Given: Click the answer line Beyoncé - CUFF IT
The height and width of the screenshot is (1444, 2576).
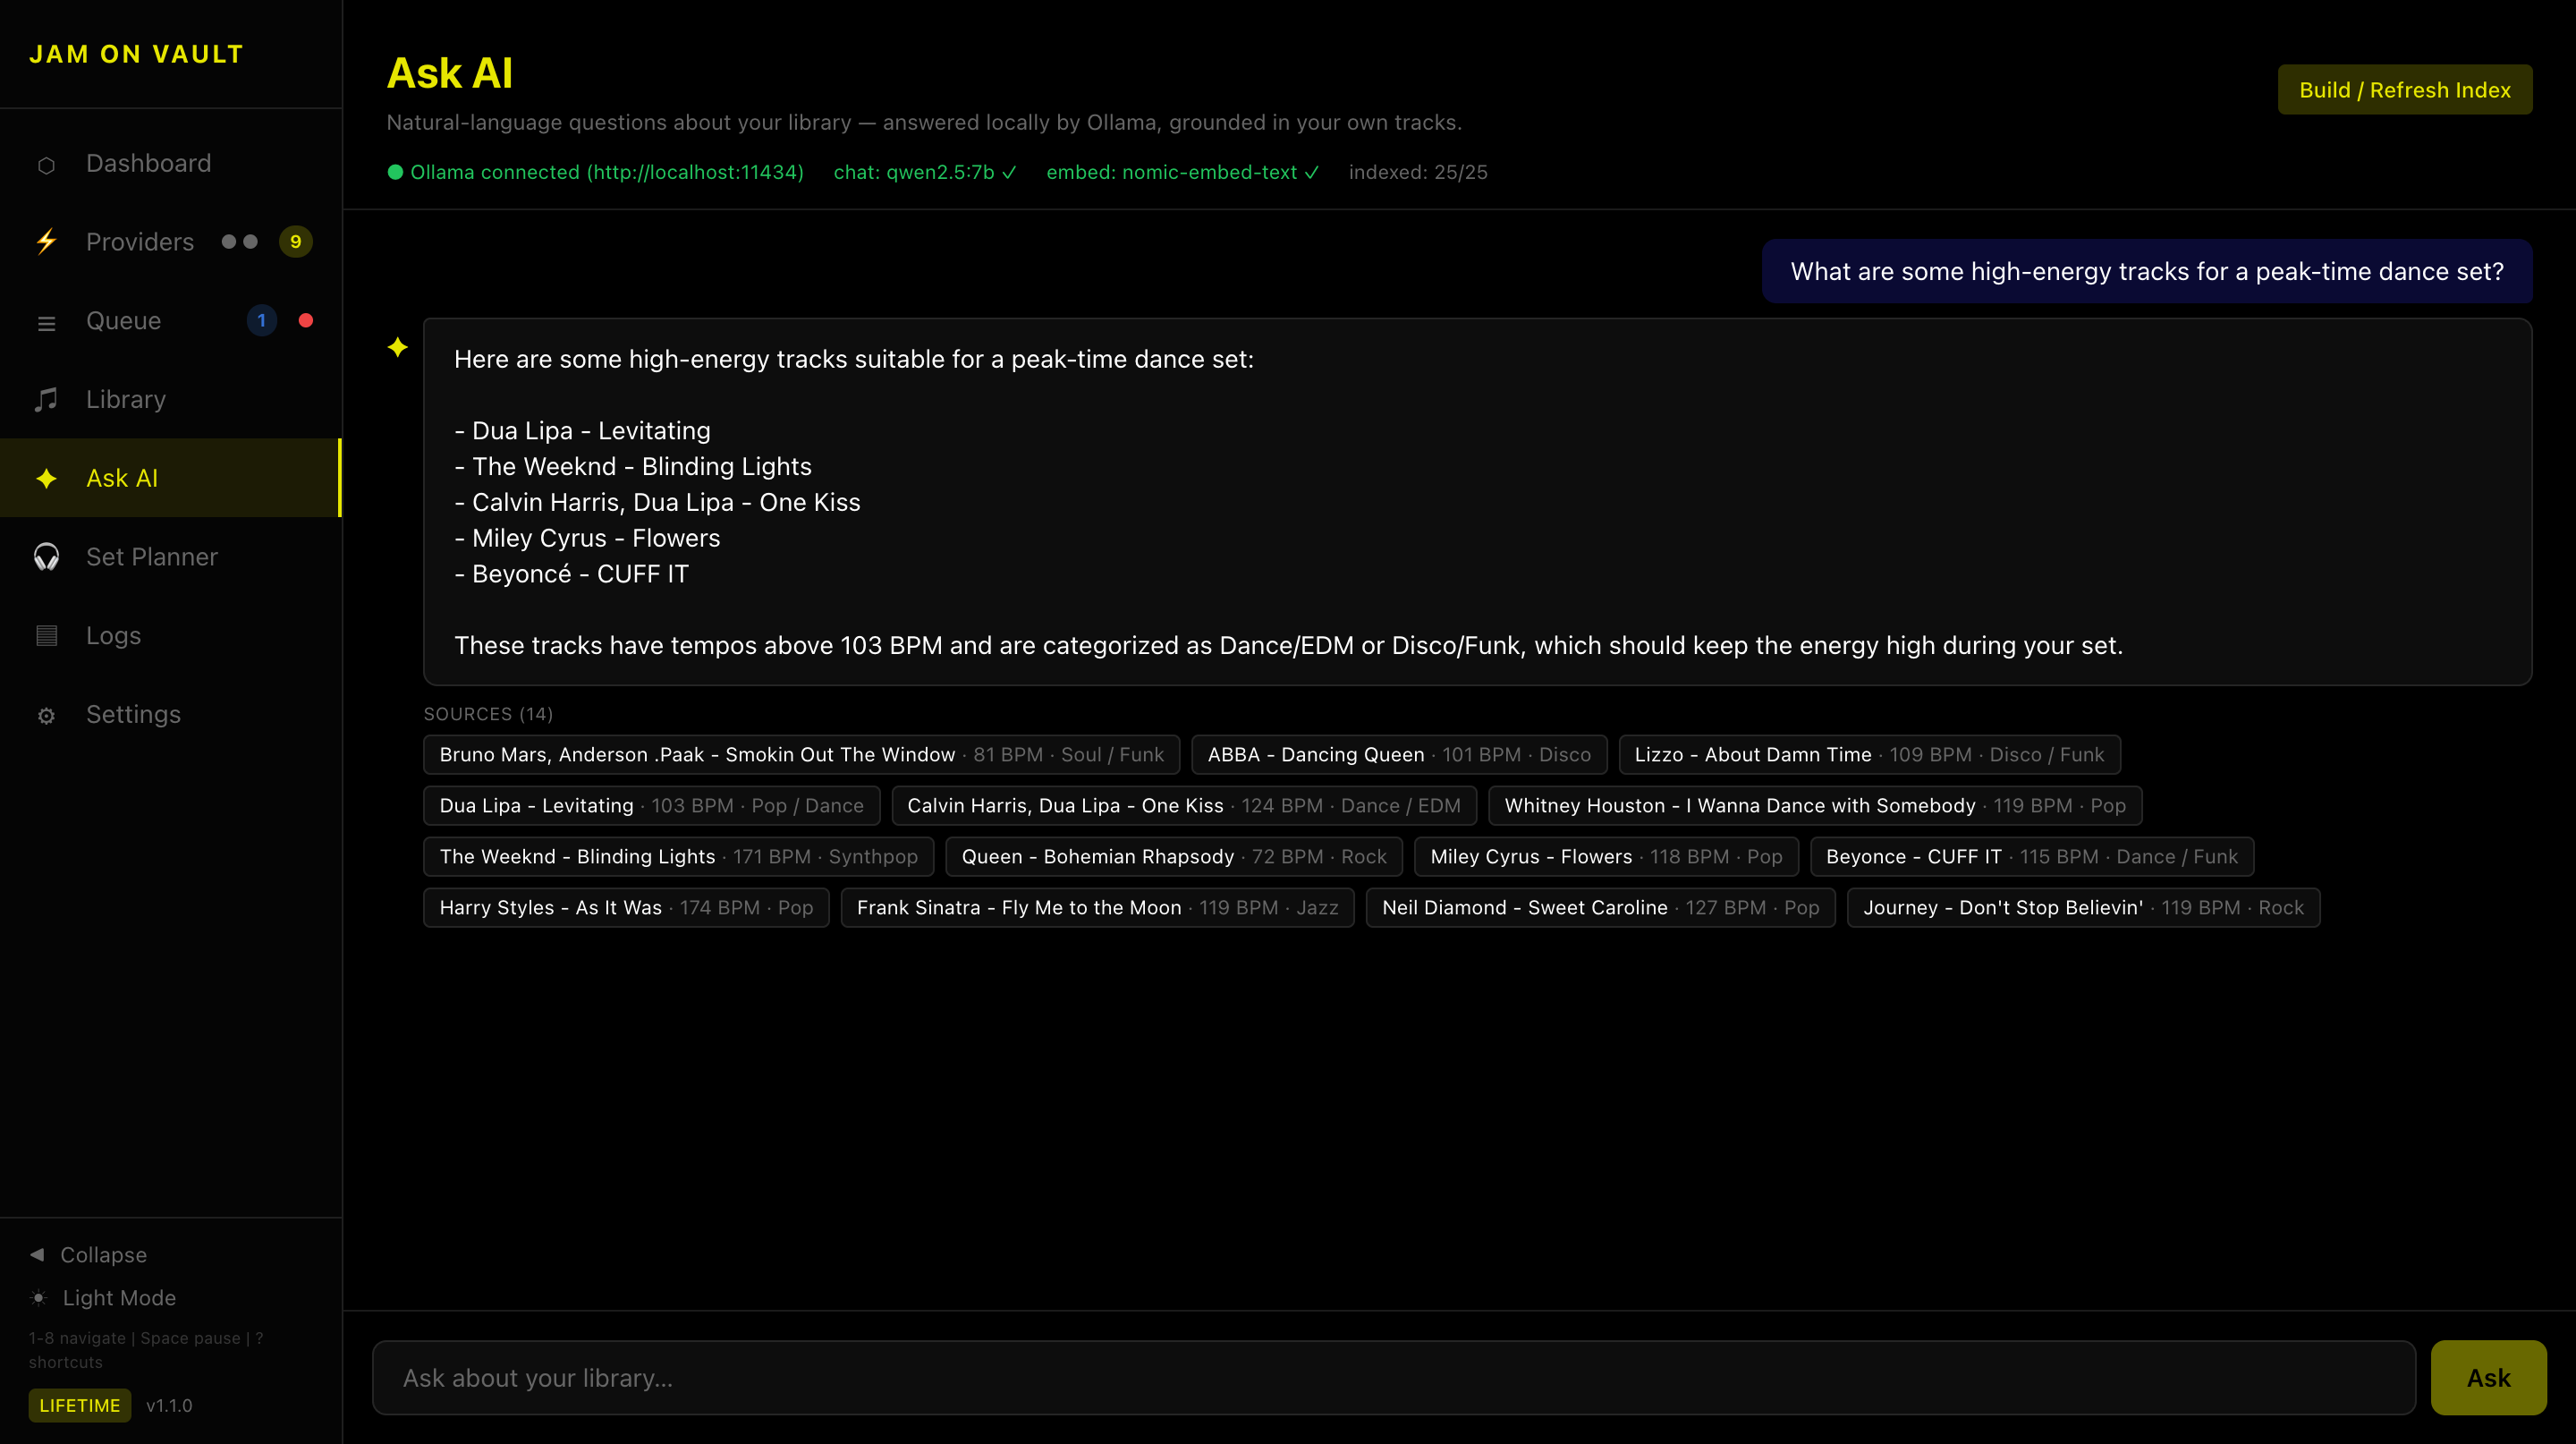Looking at the screenshot, I should coord(571,574).
